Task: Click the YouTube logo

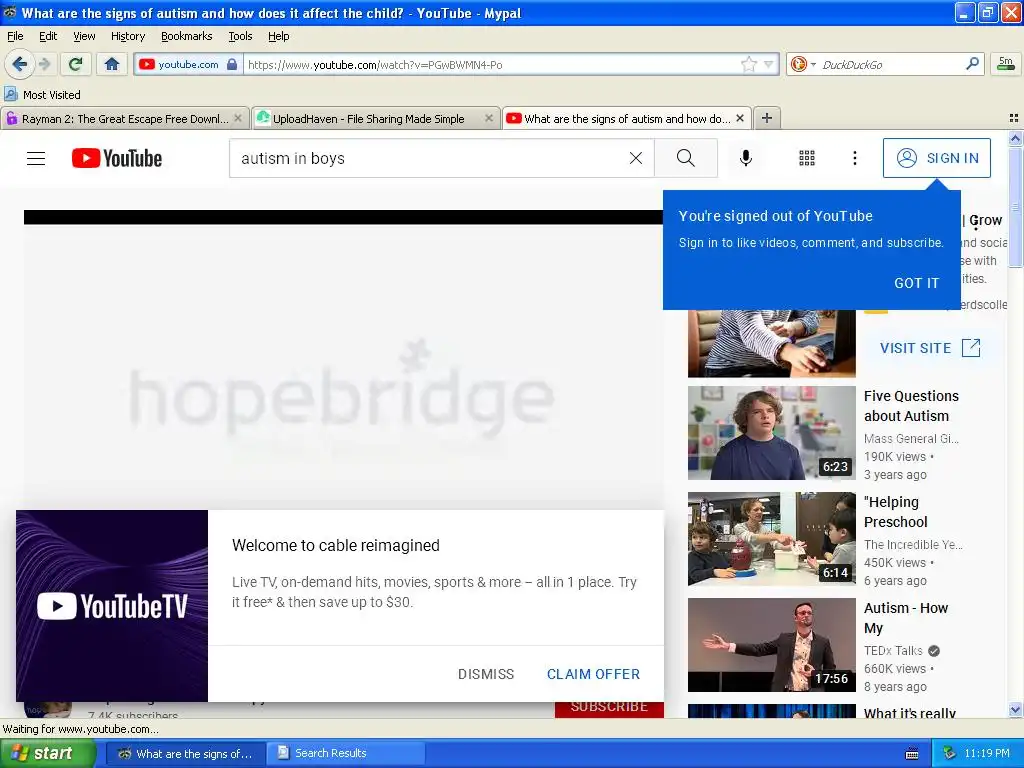Action: point(117,158)
